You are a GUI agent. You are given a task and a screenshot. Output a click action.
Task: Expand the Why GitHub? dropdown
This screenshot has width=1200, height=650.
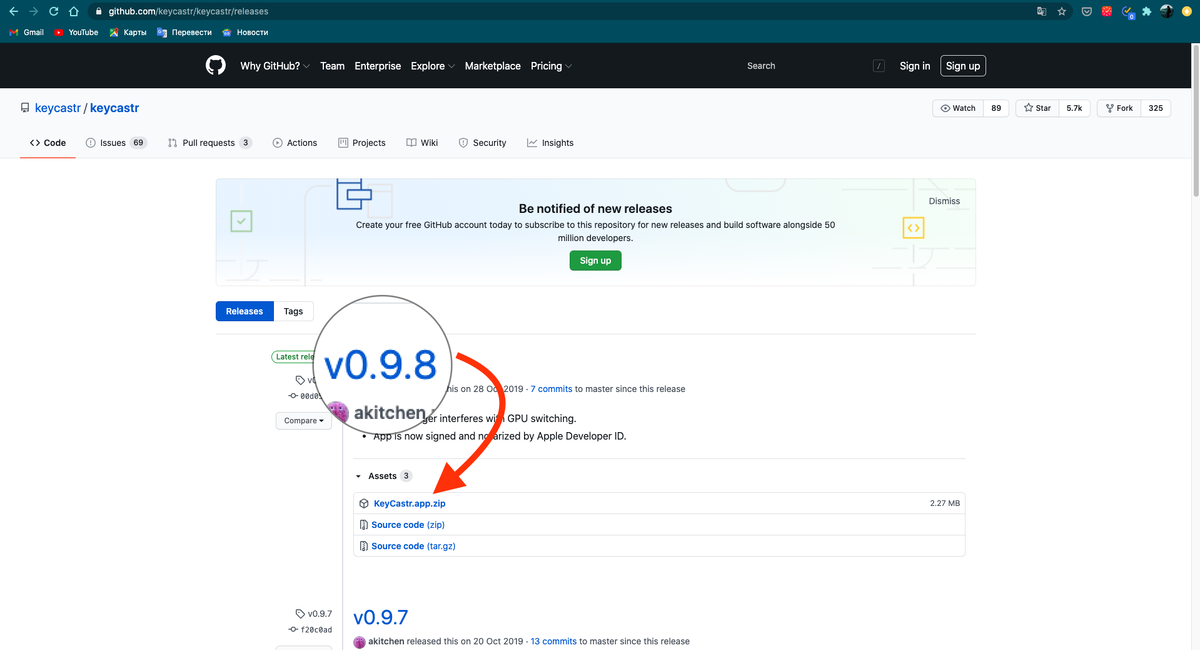tap(275, 66)
